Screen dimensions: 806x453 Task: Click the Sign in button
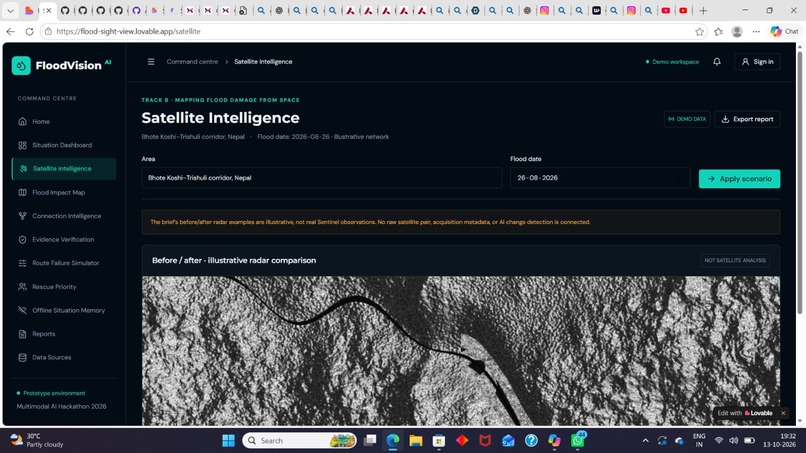pos(757,62)
